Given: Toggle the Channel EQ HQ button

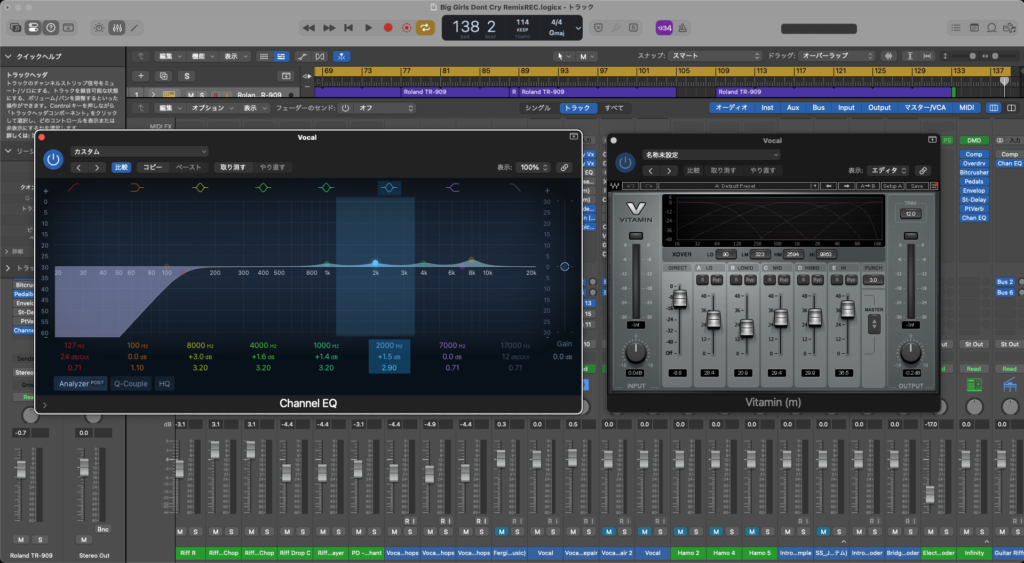Looking at the screenshot, I should (x=165, y=383).
